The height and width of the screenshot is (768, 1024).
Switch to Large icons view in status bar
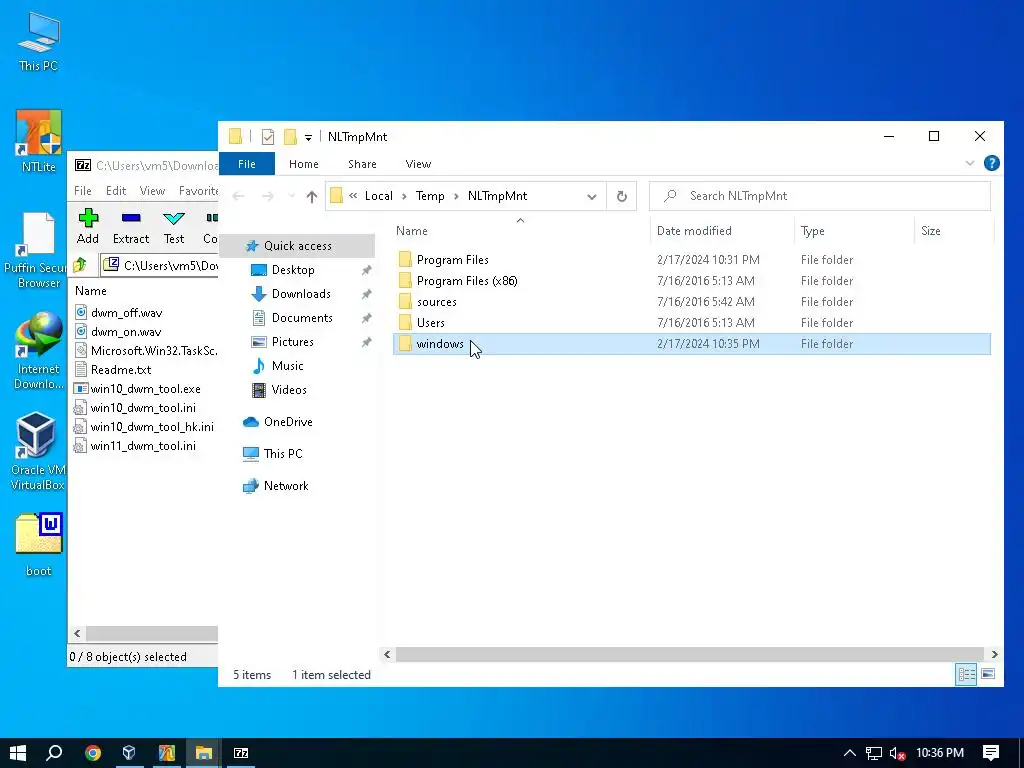988,674
